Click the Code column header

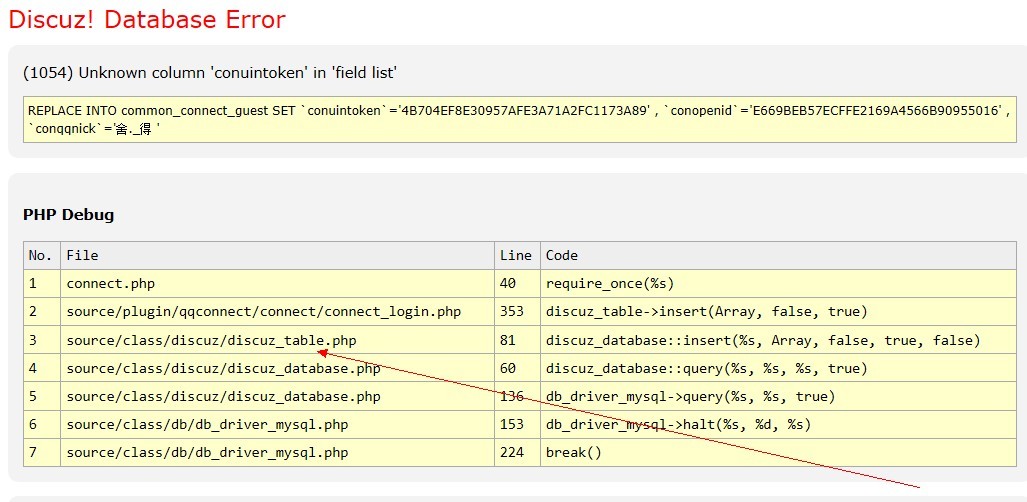562,255
